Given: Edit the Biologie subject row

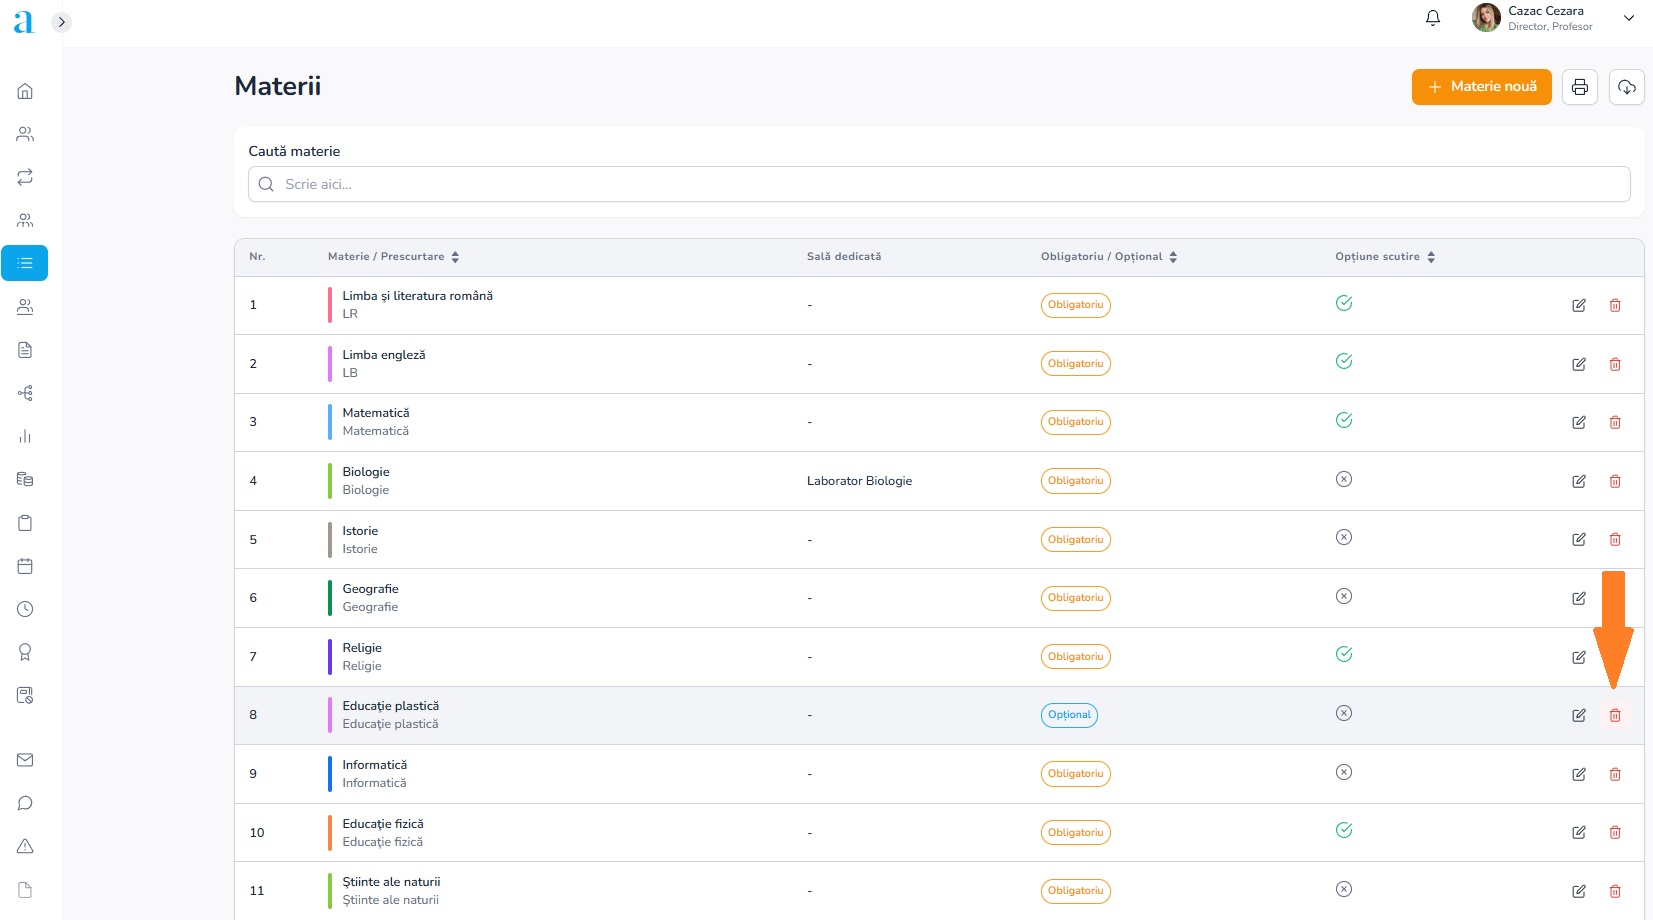Looking at the screenshot, I should [1578, 481].
